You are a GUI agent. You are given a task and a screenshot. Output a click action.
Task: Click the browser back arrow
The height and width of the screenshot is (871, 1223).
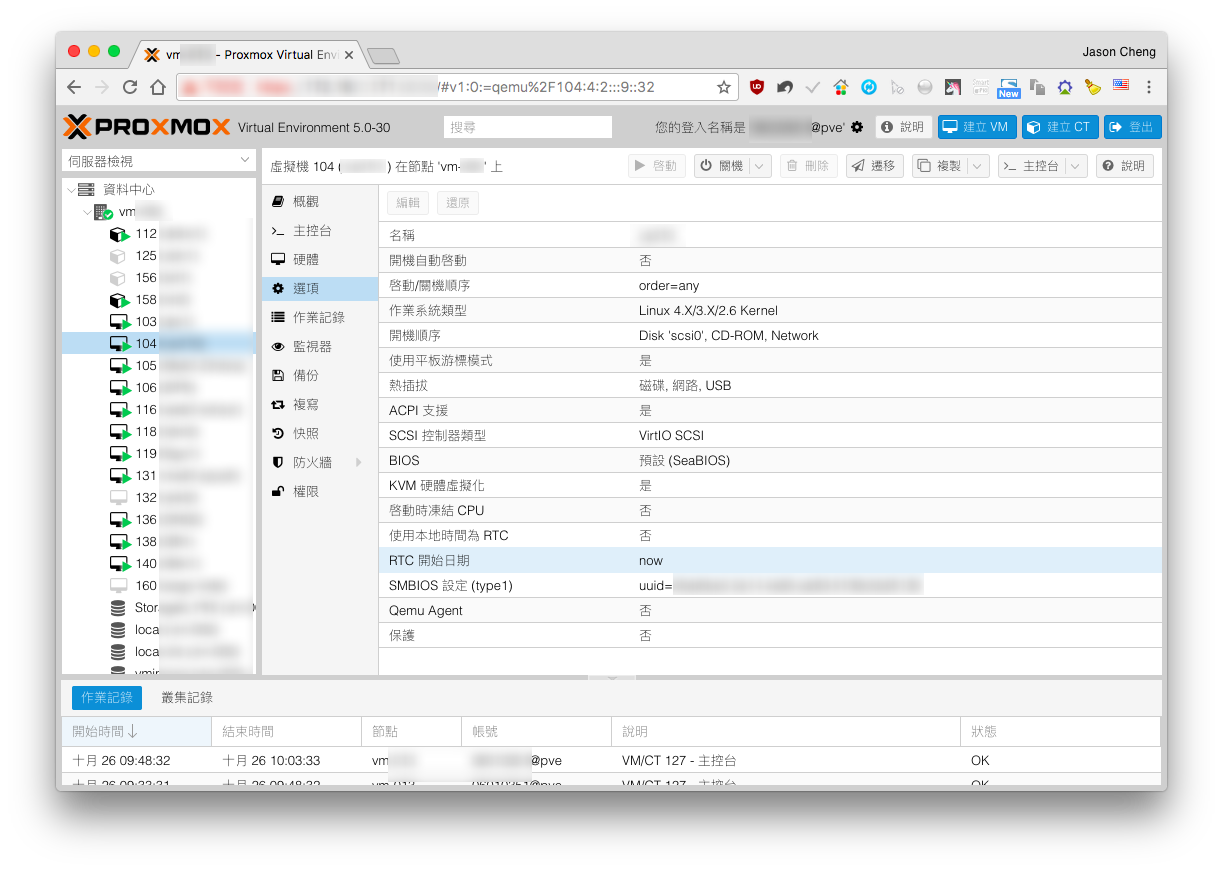(74, 87)
